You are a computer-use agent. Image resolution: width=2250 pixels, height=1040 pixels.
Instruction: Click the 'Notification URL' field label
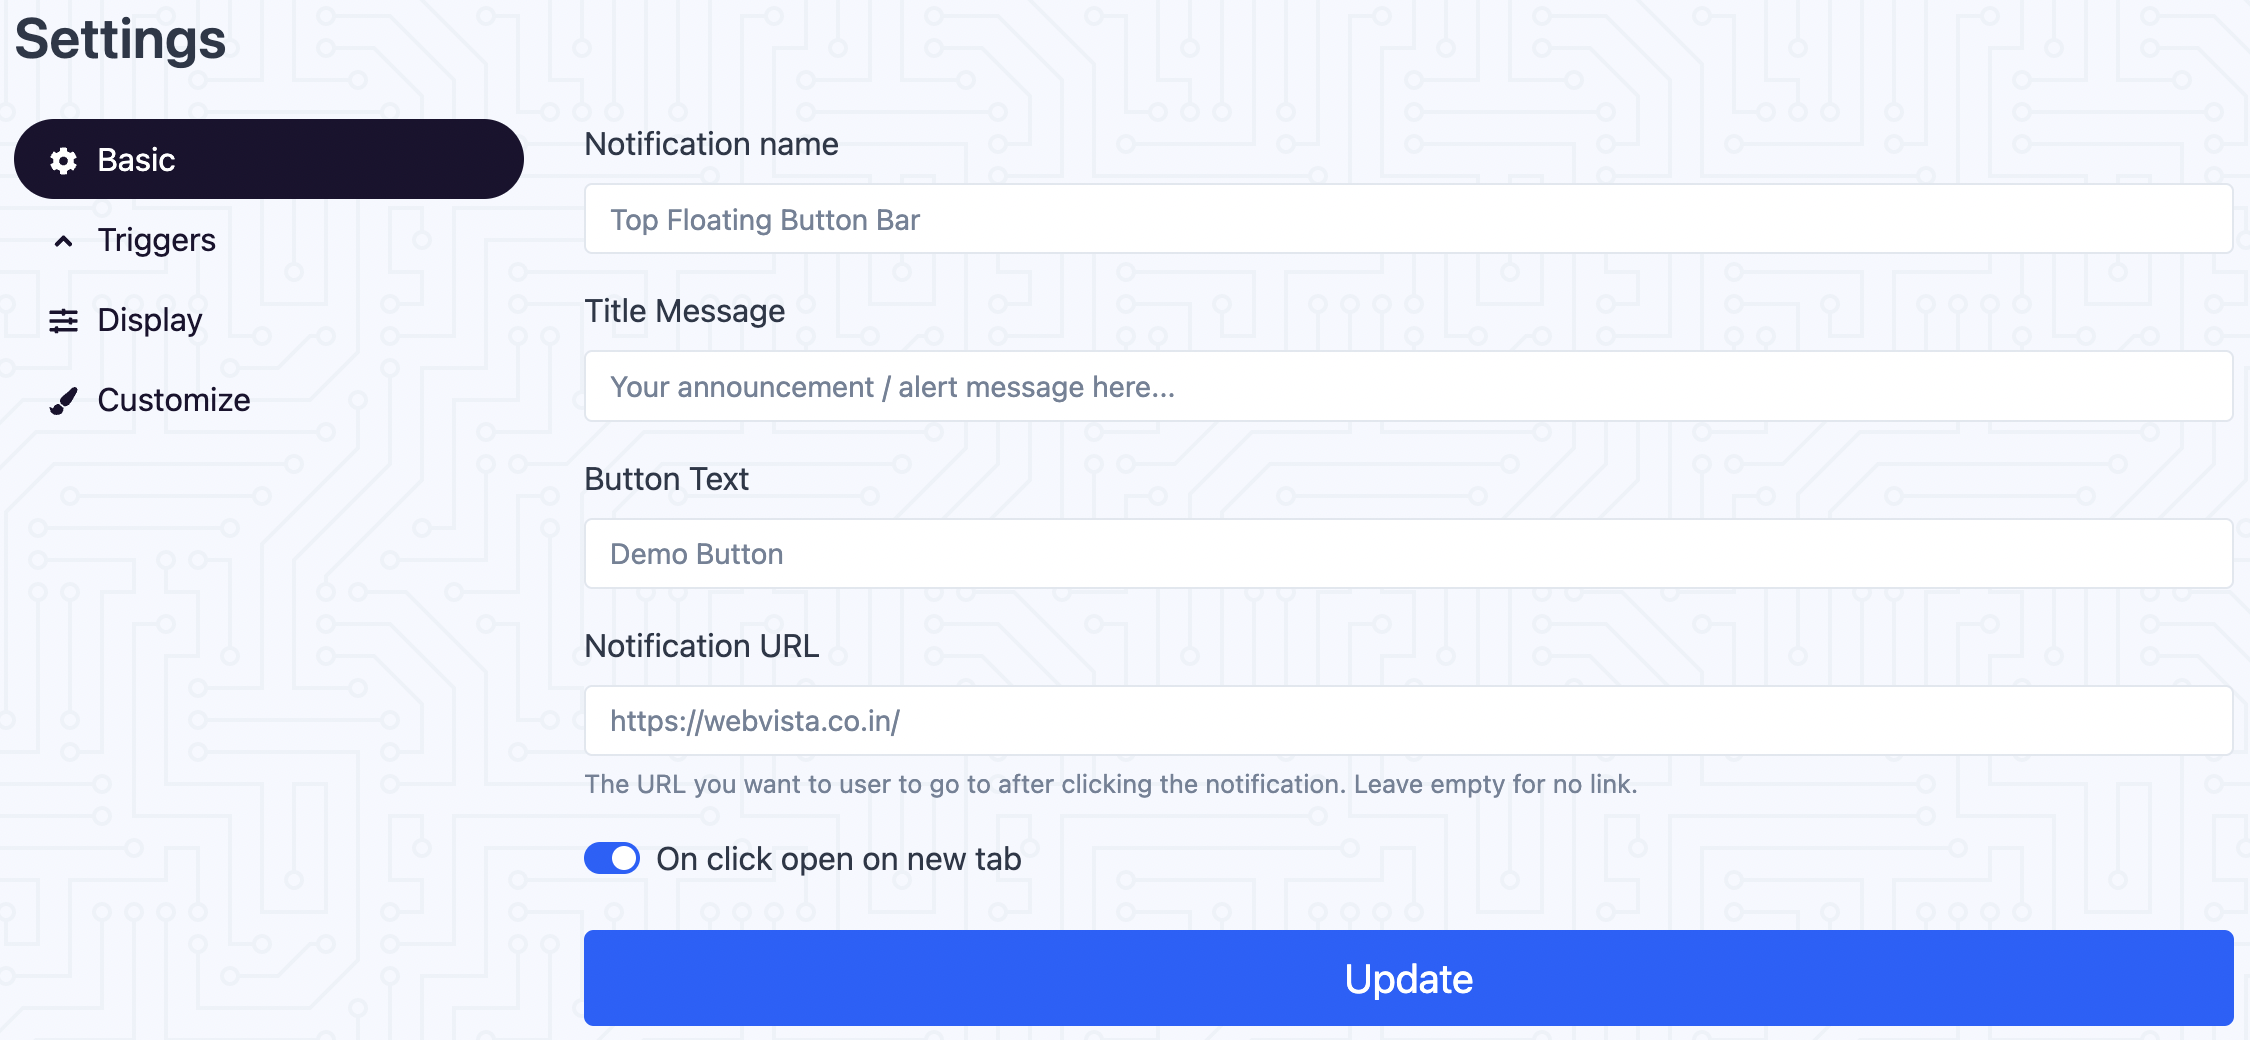tap(702, 646)
